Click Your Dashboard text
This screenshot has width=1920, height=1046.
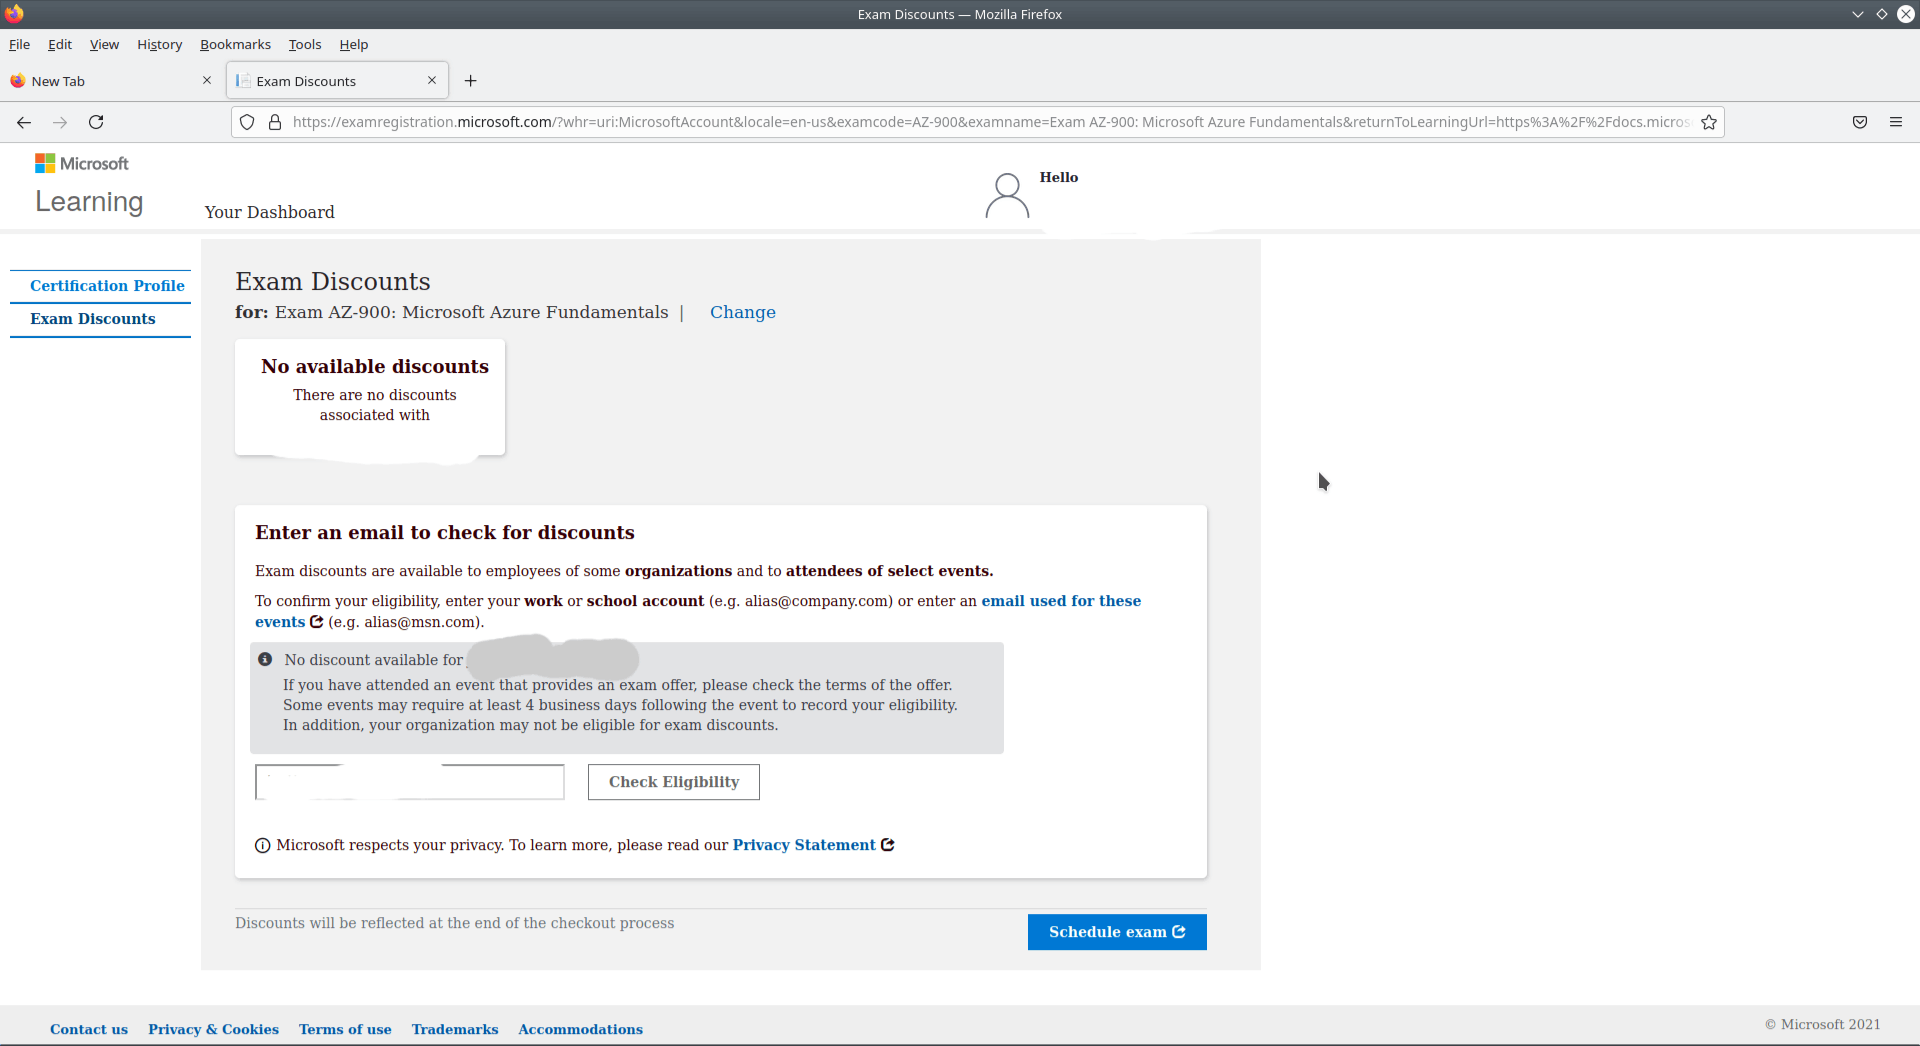(269, 212)
